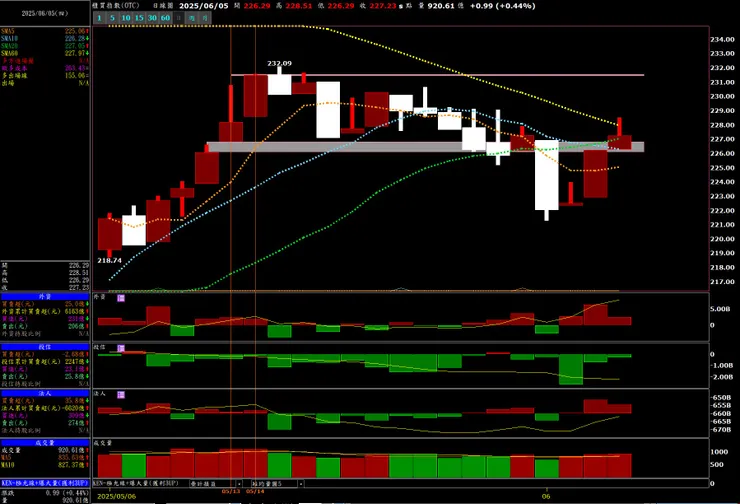The image size is (740, 504).
Task: Click the SMA5 legend entry
Action: coord(45,31)
